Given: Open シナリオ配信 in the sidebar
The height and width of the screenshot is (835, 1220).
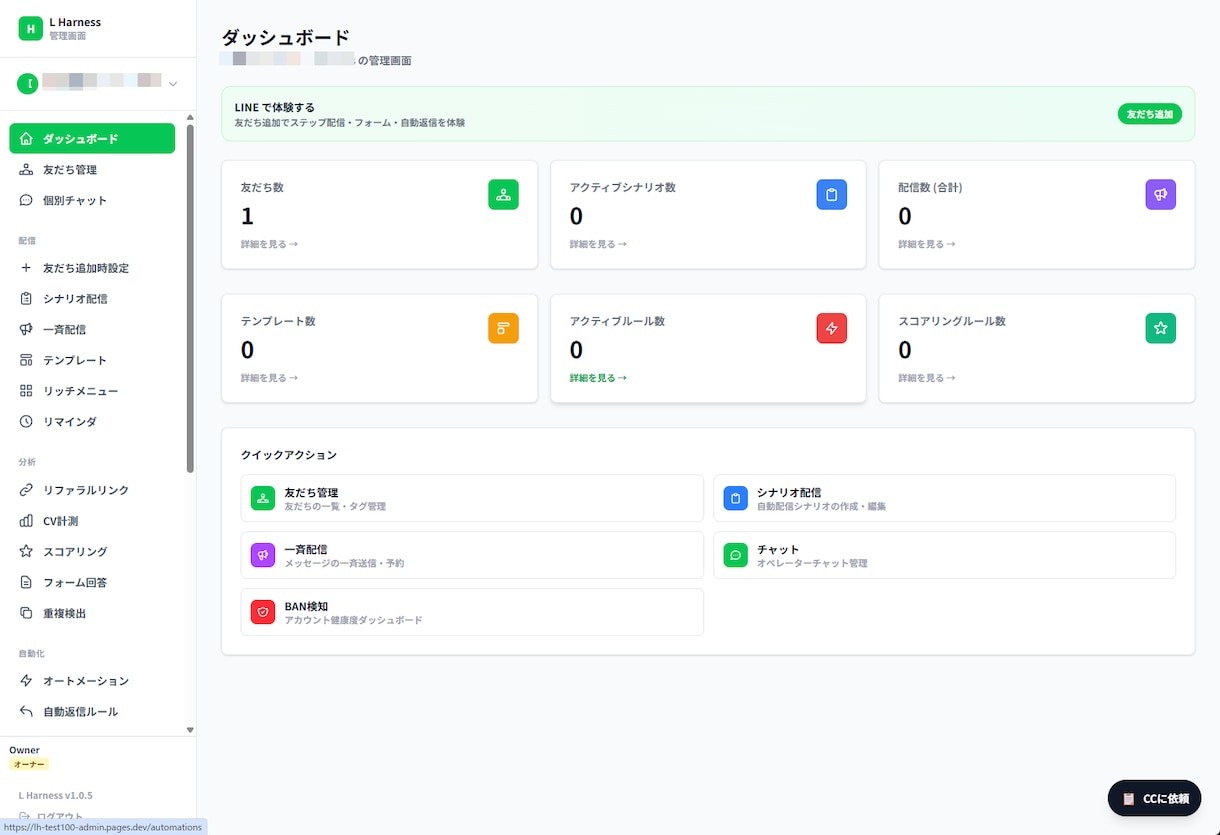Looking at the screenshot, I should pos(92,299).
